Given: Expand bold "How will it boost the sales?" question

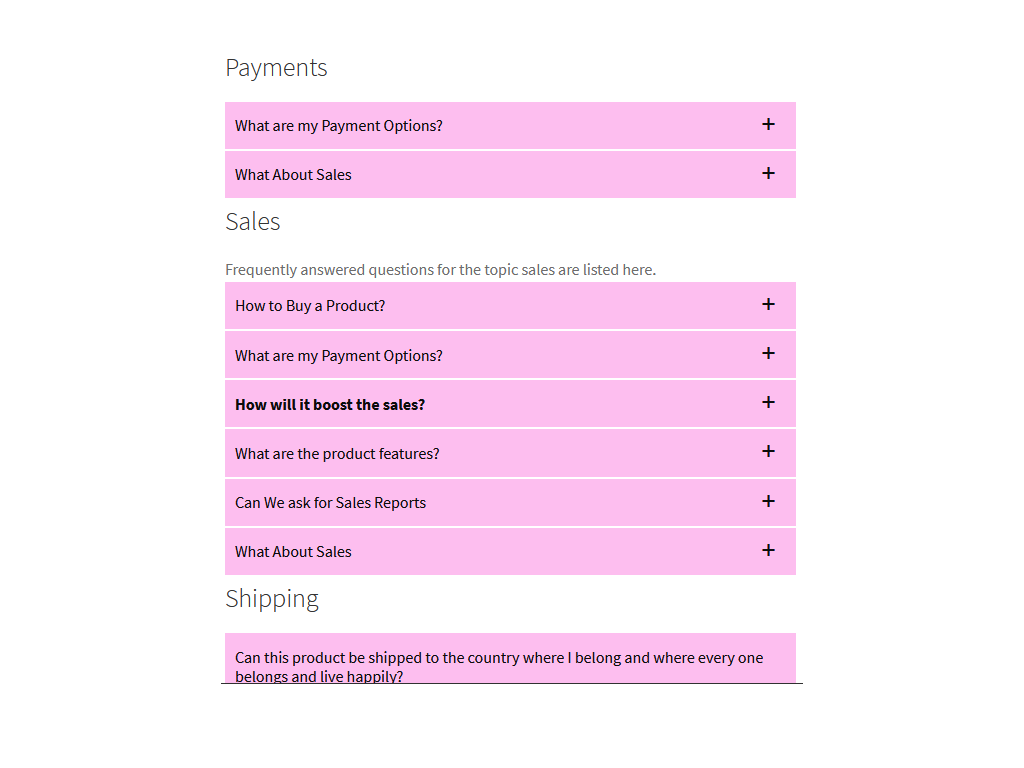Looking at the screenshot, I should click(x=330, y=405).
